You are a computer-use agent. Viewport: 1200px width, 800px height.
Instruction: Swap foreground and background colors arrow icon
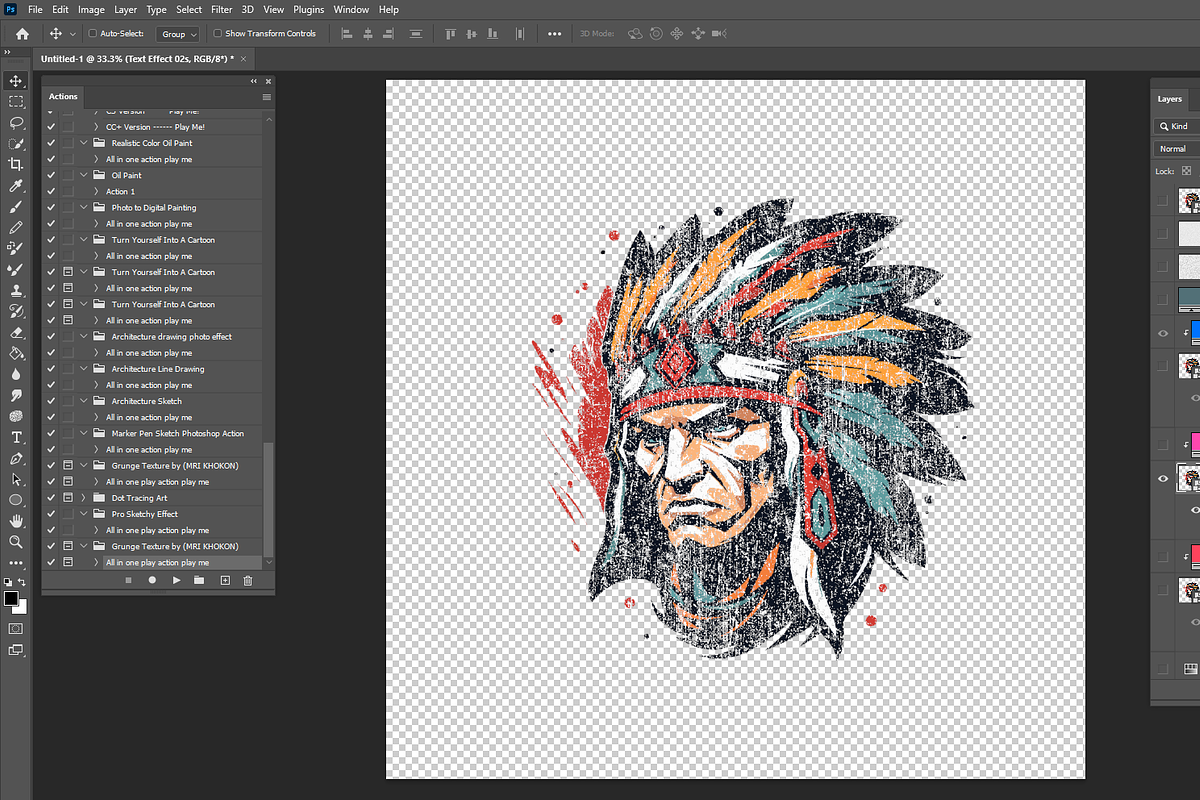tap(23, 582)
